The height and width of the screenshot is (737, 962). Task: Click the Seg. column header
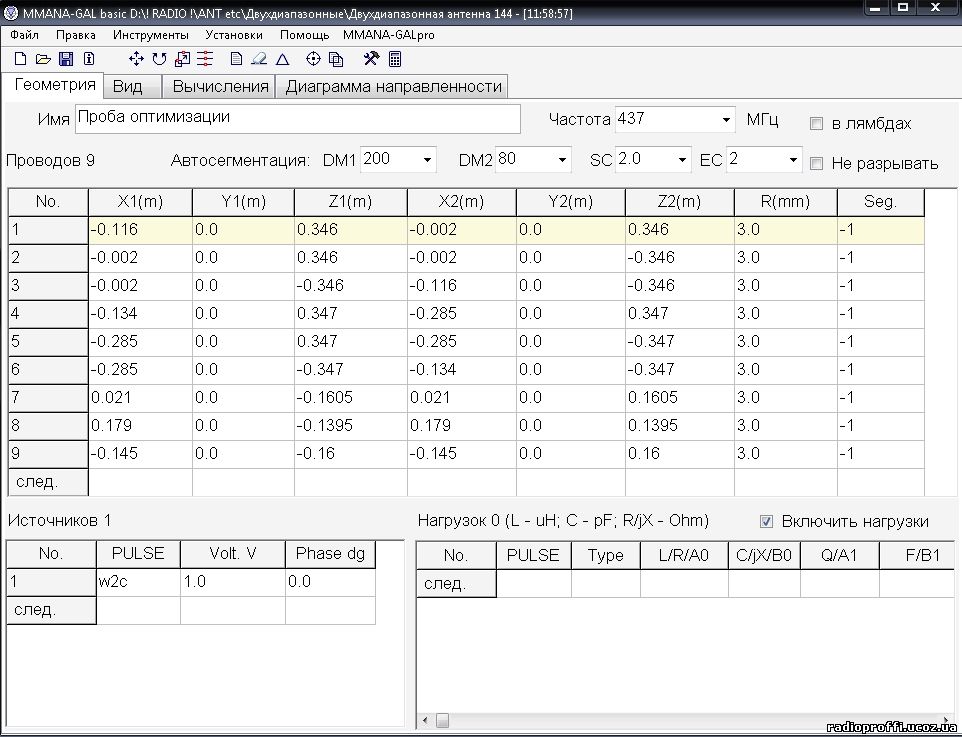coord(881,202)
